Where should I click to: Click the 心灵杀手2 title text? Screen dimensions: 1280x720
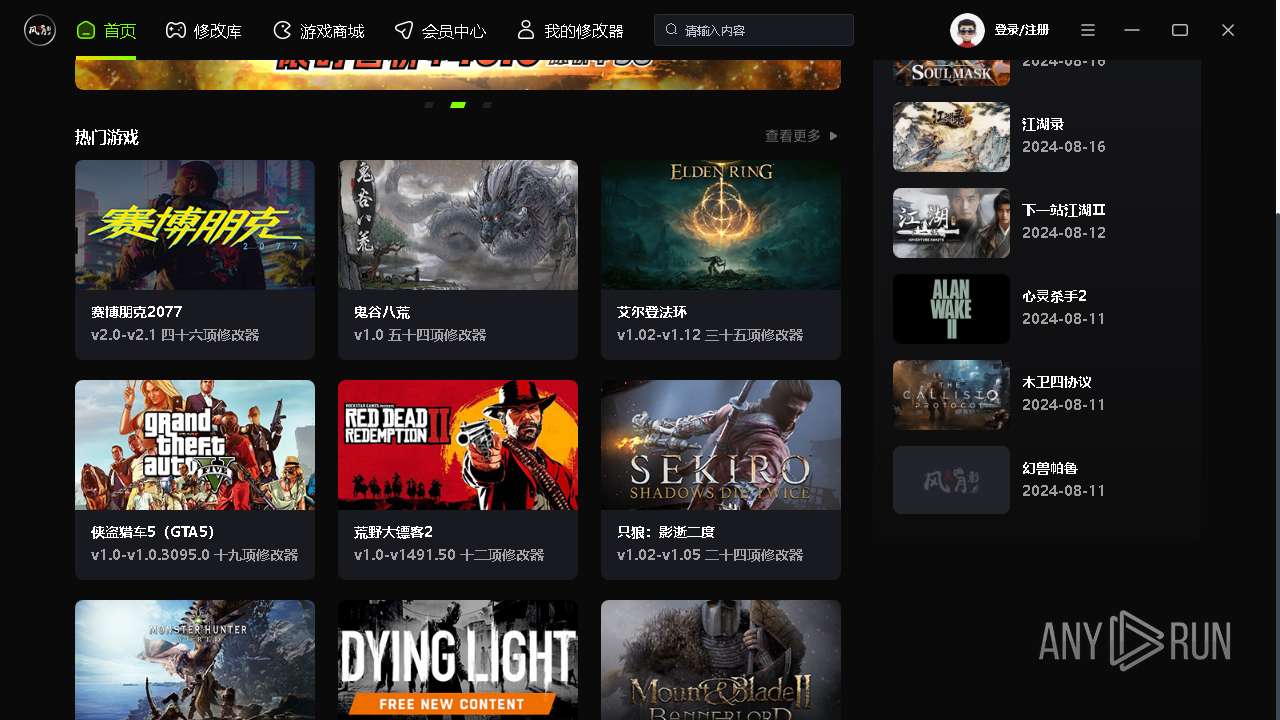[1054, 296]
